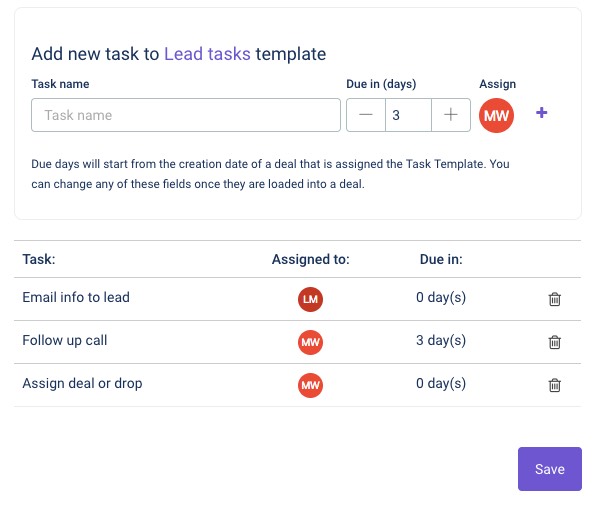The width and height of the screenshot is (596, 509).
Task: Click the Due in column header
Action: click(x=441, y=259)
